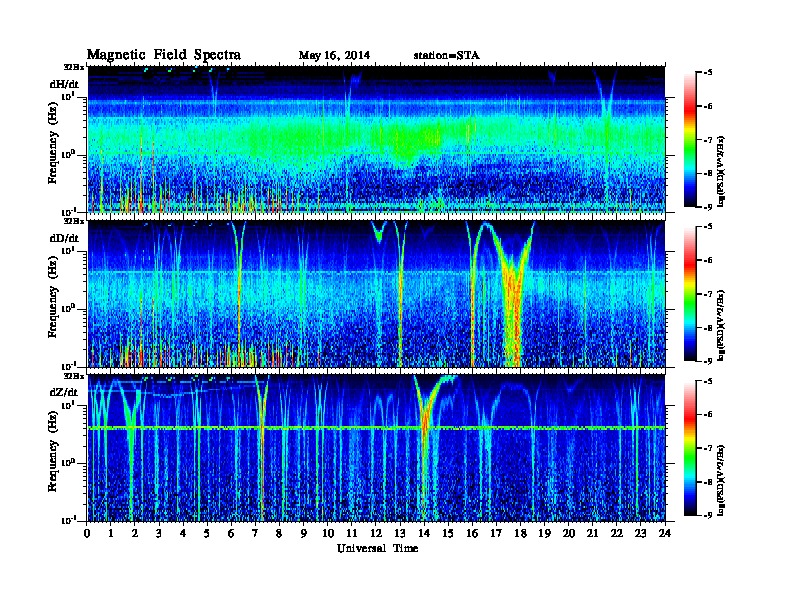The width and height of the screenshot is (792, 612).
Task: Click the "2" tick on the Universal Time axis
Action: 135,533
